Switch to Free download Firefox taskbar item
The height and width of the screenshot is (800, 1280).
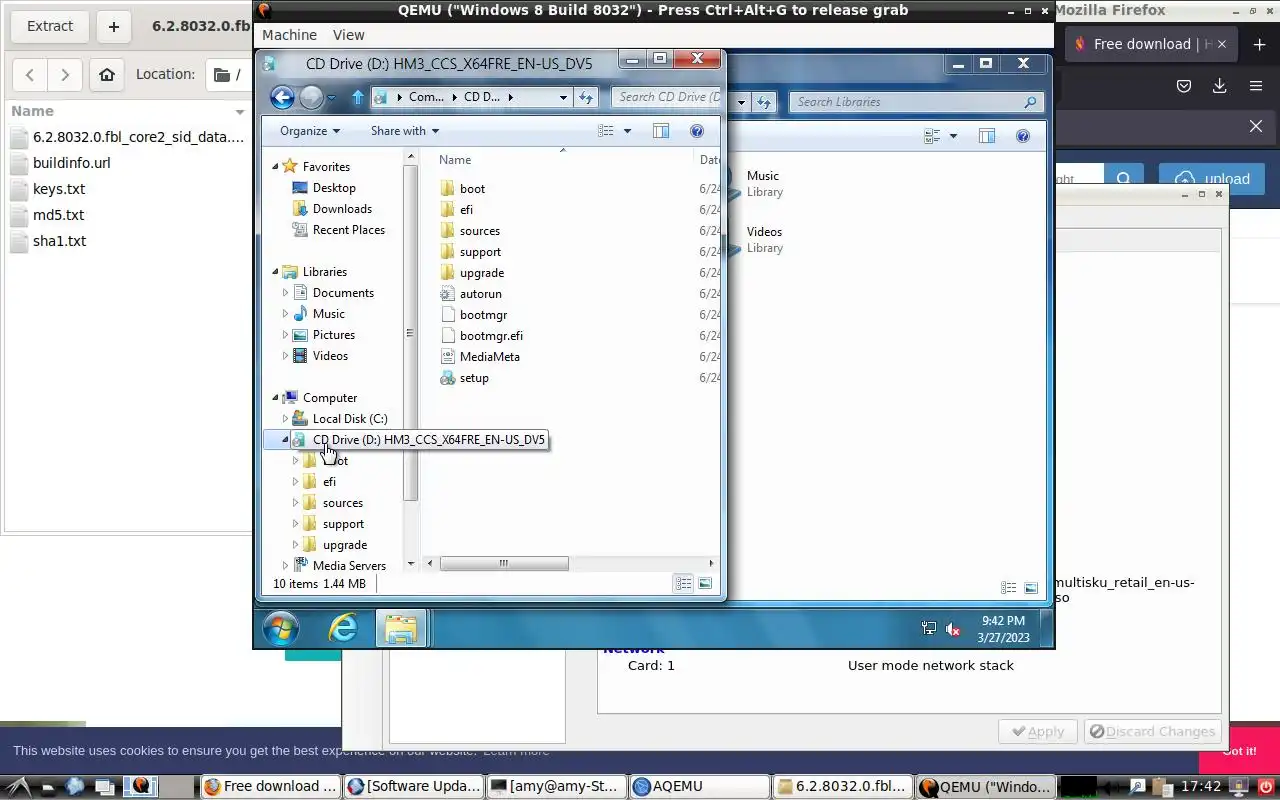point(269,786)
